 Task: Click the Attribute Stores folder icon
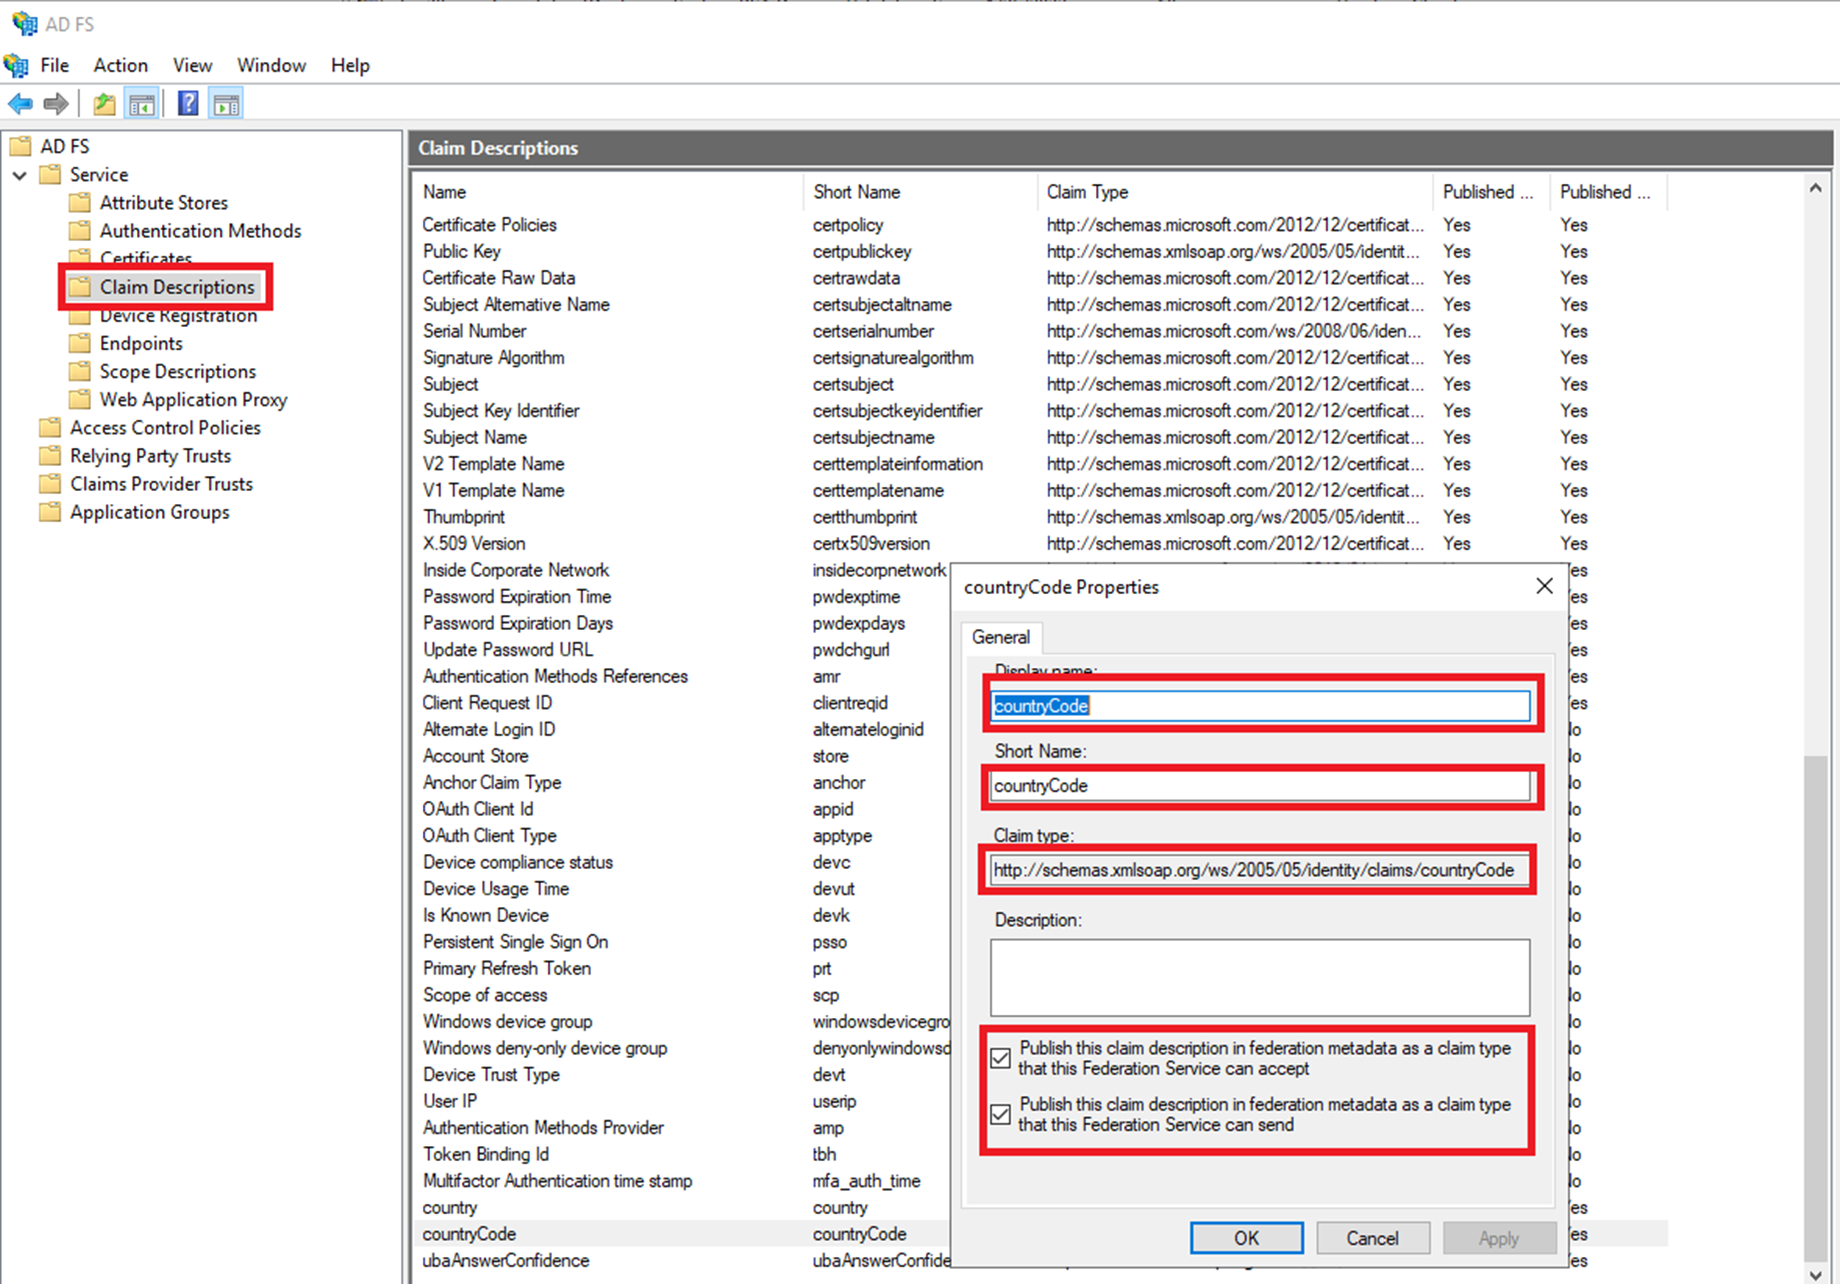point(80,203)
